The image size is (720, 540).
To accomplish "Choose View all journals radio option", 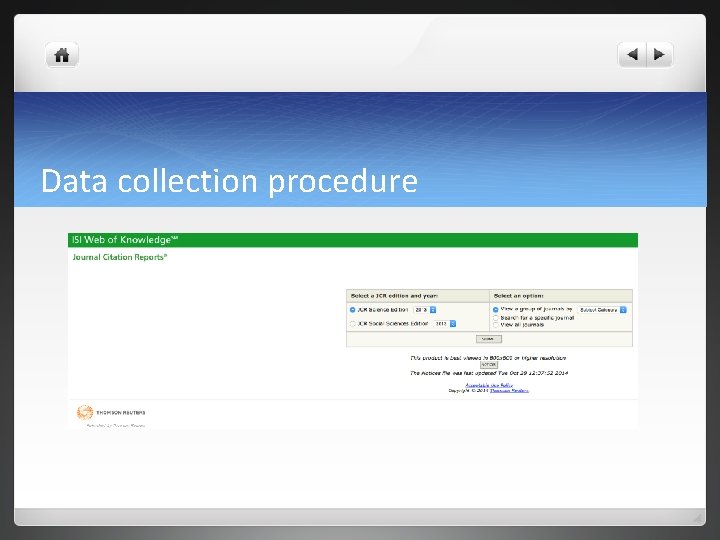I will coord(495,325).
